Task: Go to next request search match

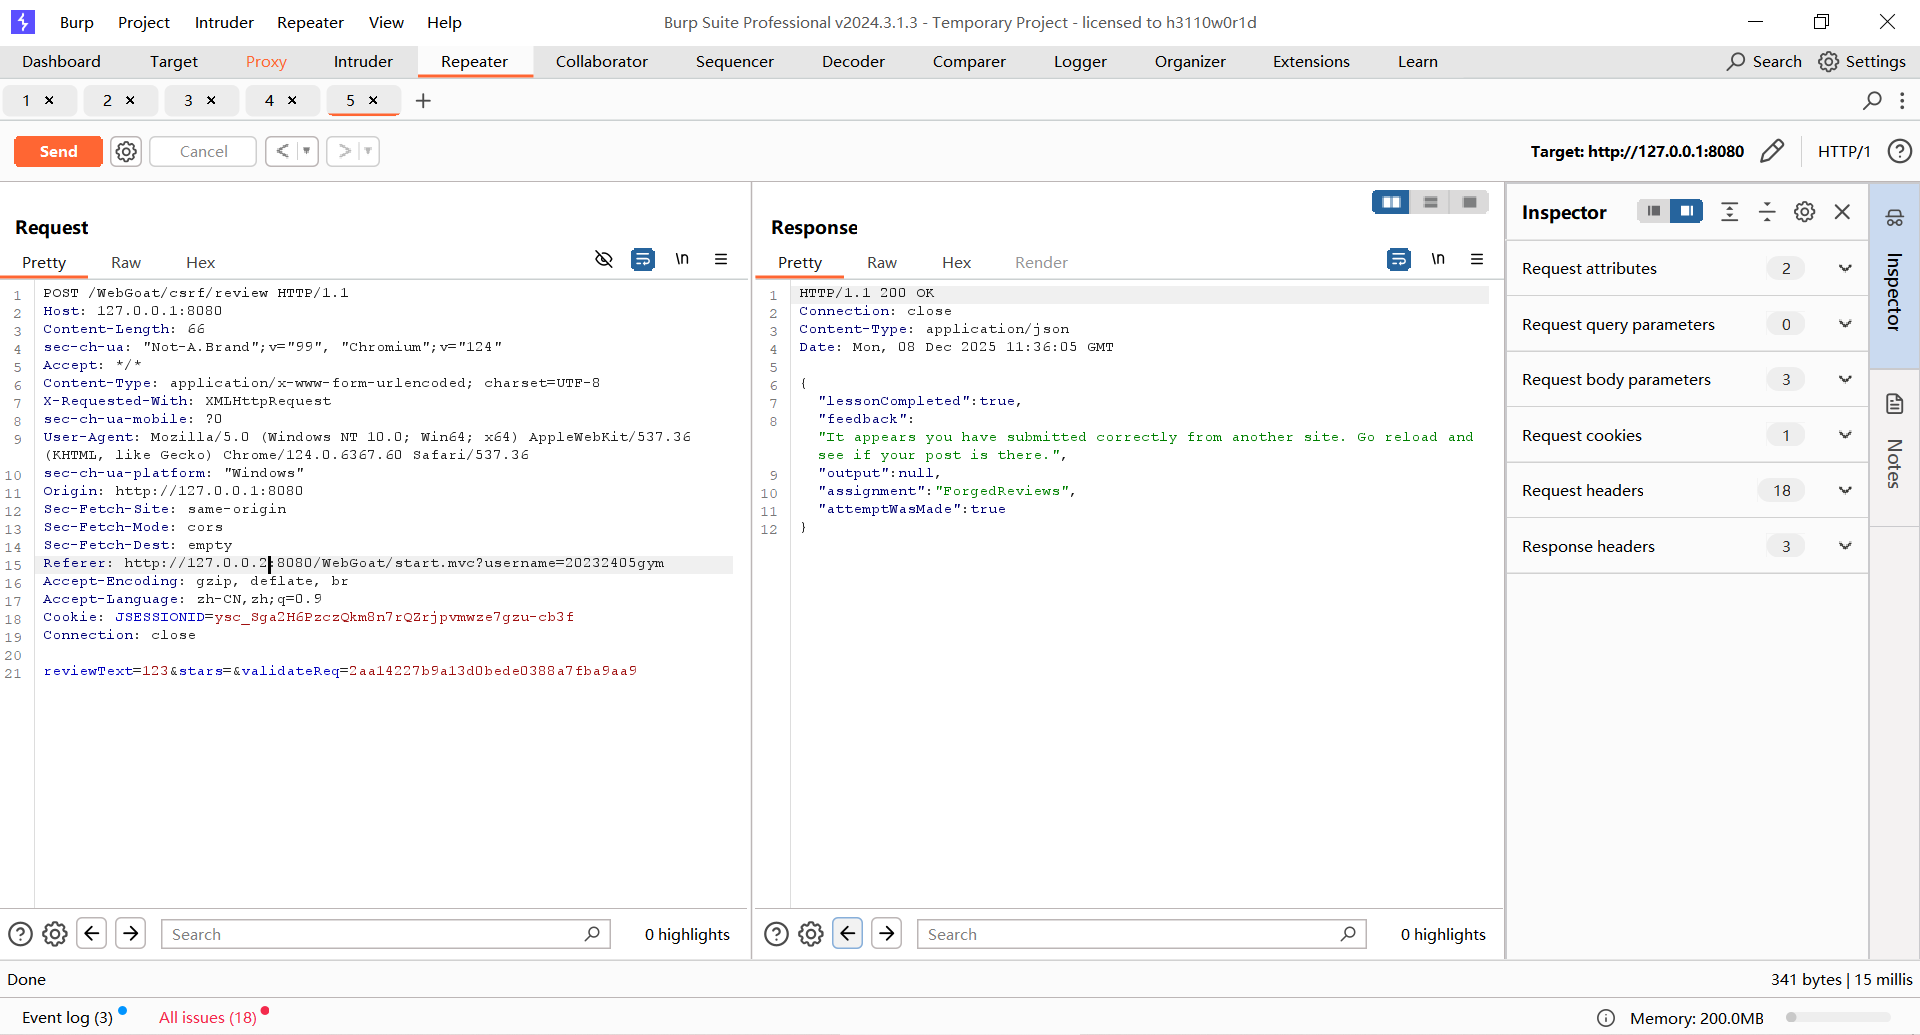Action: click(131, 934)
